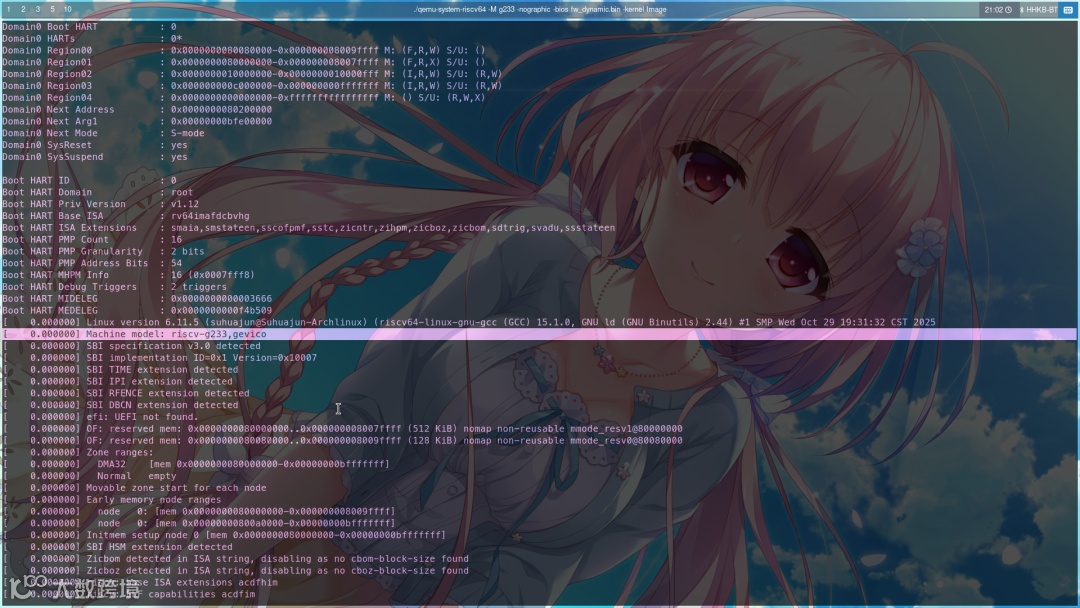The image size is (1080, 608).
Task: Click the SBI RFENCE extension detected line
Action: [126, 393]
